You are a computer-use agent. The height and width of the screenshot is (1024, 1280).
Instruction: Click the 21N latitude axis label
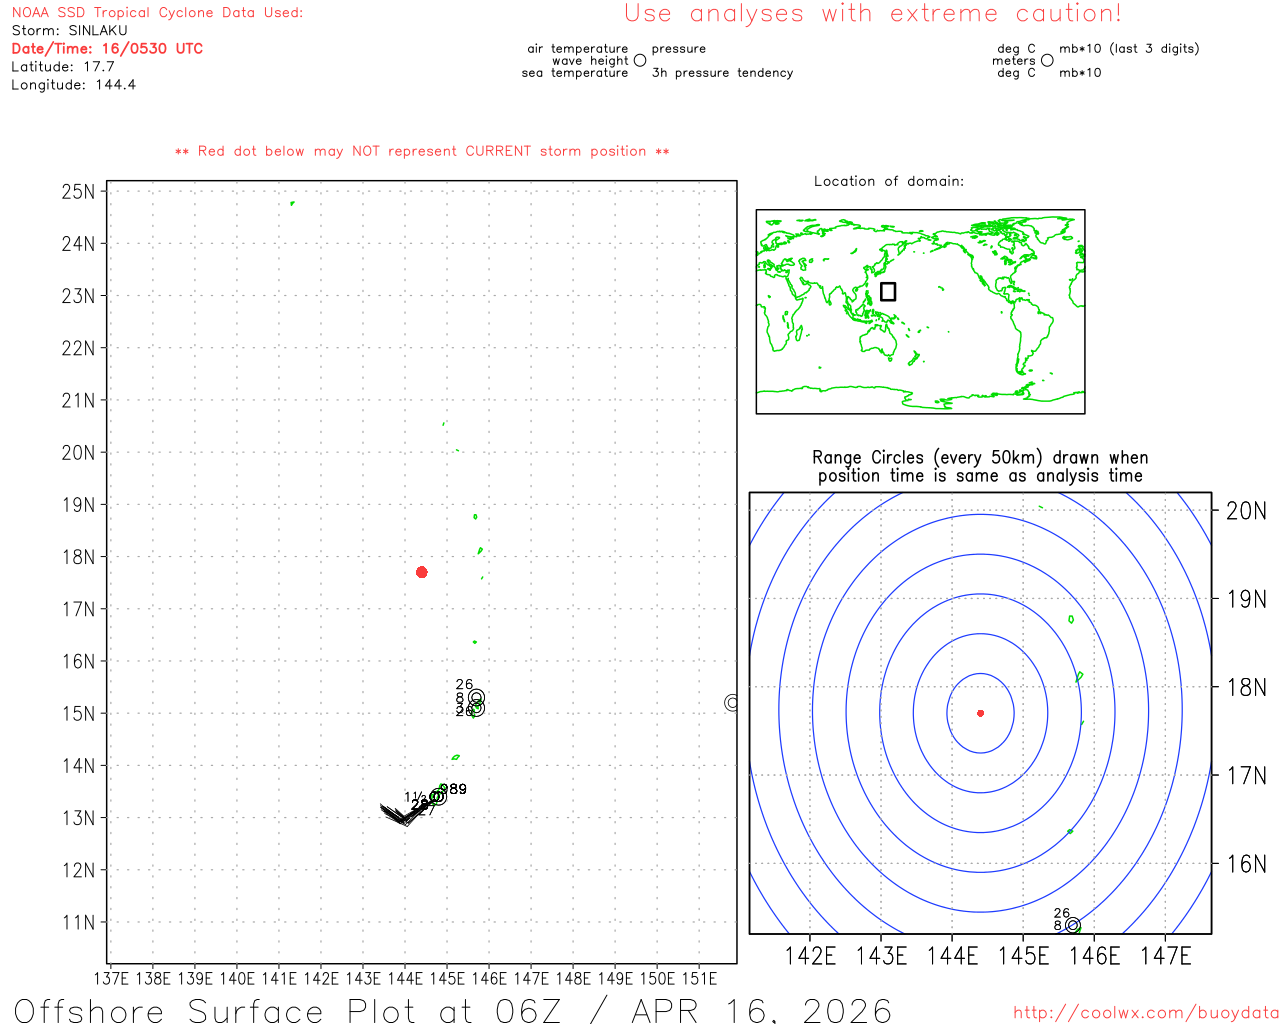click(79, 401)
